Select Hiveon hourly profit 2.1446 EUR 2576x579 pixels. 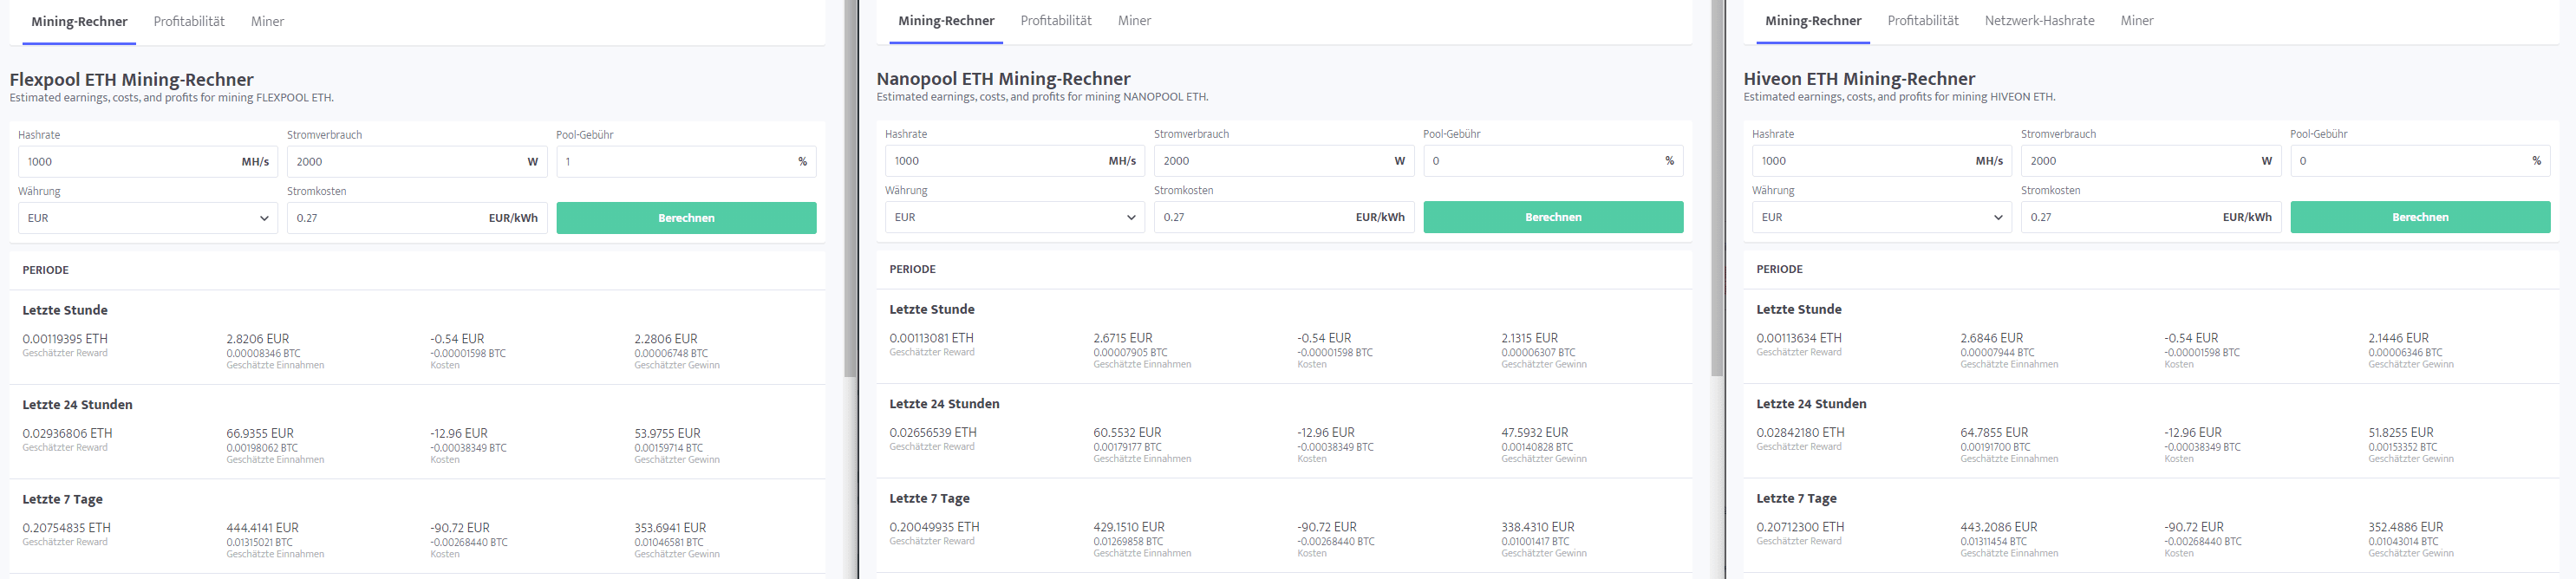[x=2398, y=338]
